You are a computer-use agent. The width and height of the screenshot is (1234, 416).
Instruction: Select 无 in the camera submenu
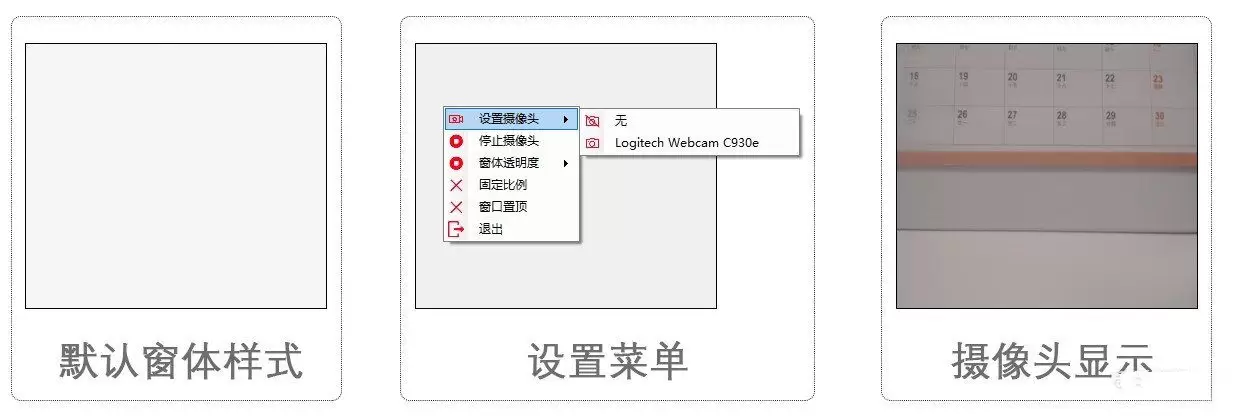(x=690, y=121)
